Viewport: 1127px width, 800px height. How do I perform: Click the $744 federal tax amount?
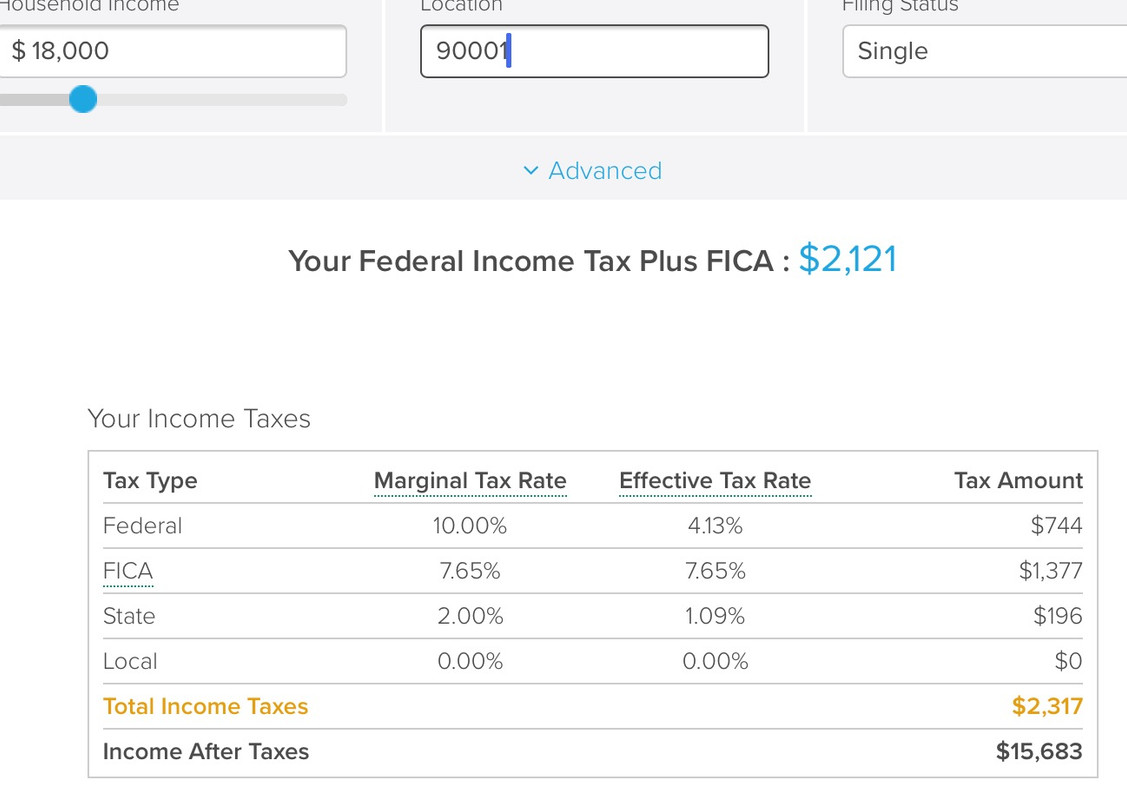click(1056, 526)
